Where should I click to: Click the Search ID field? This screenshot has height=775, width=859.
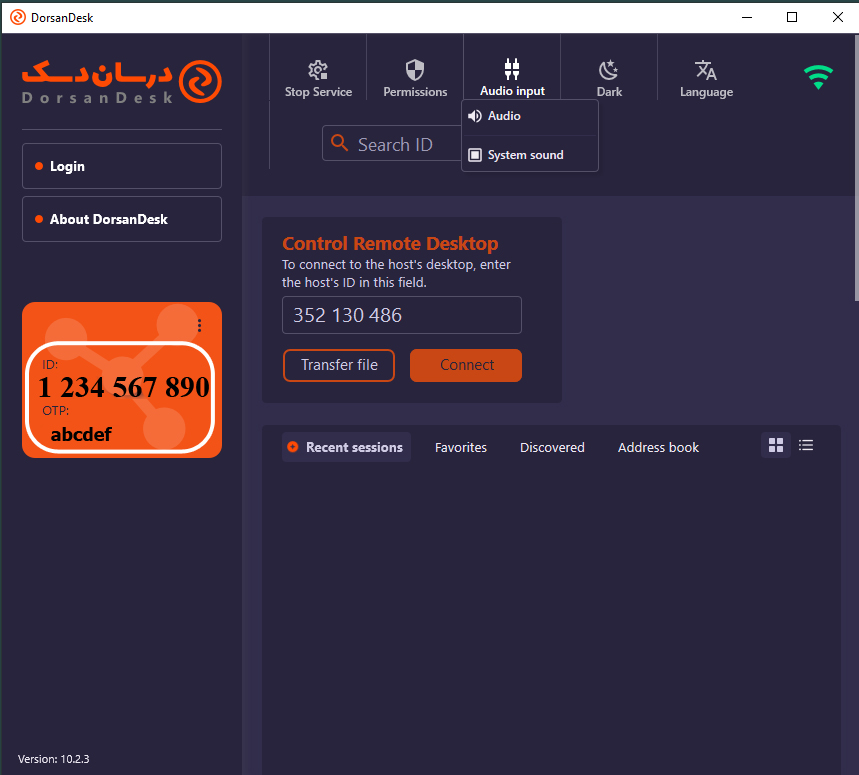click(392, 143)
